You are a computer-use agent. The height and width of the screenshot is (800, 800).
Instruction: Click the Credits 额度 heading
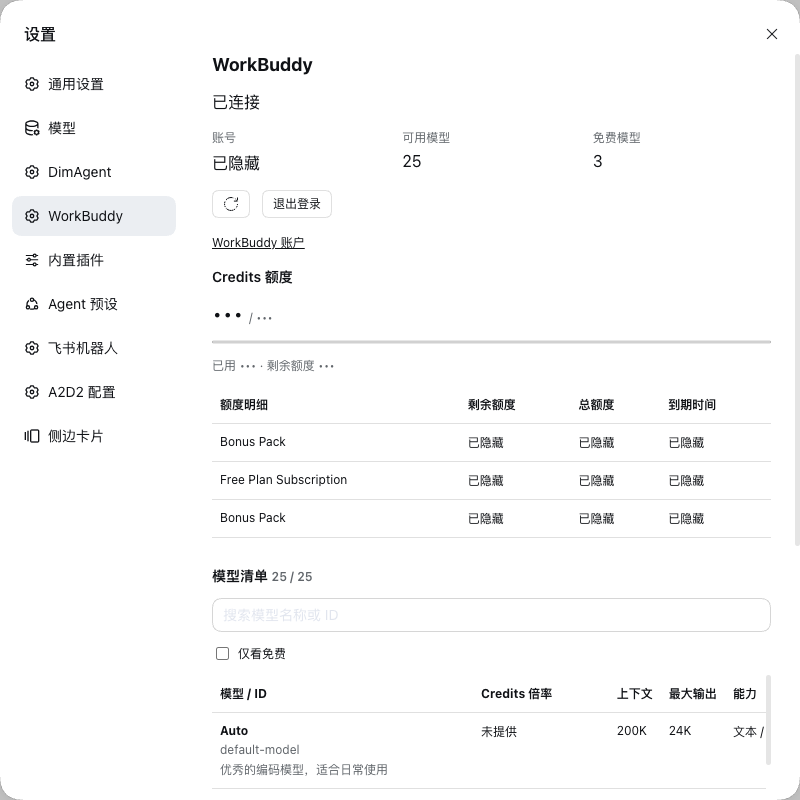tap(252, 278)
